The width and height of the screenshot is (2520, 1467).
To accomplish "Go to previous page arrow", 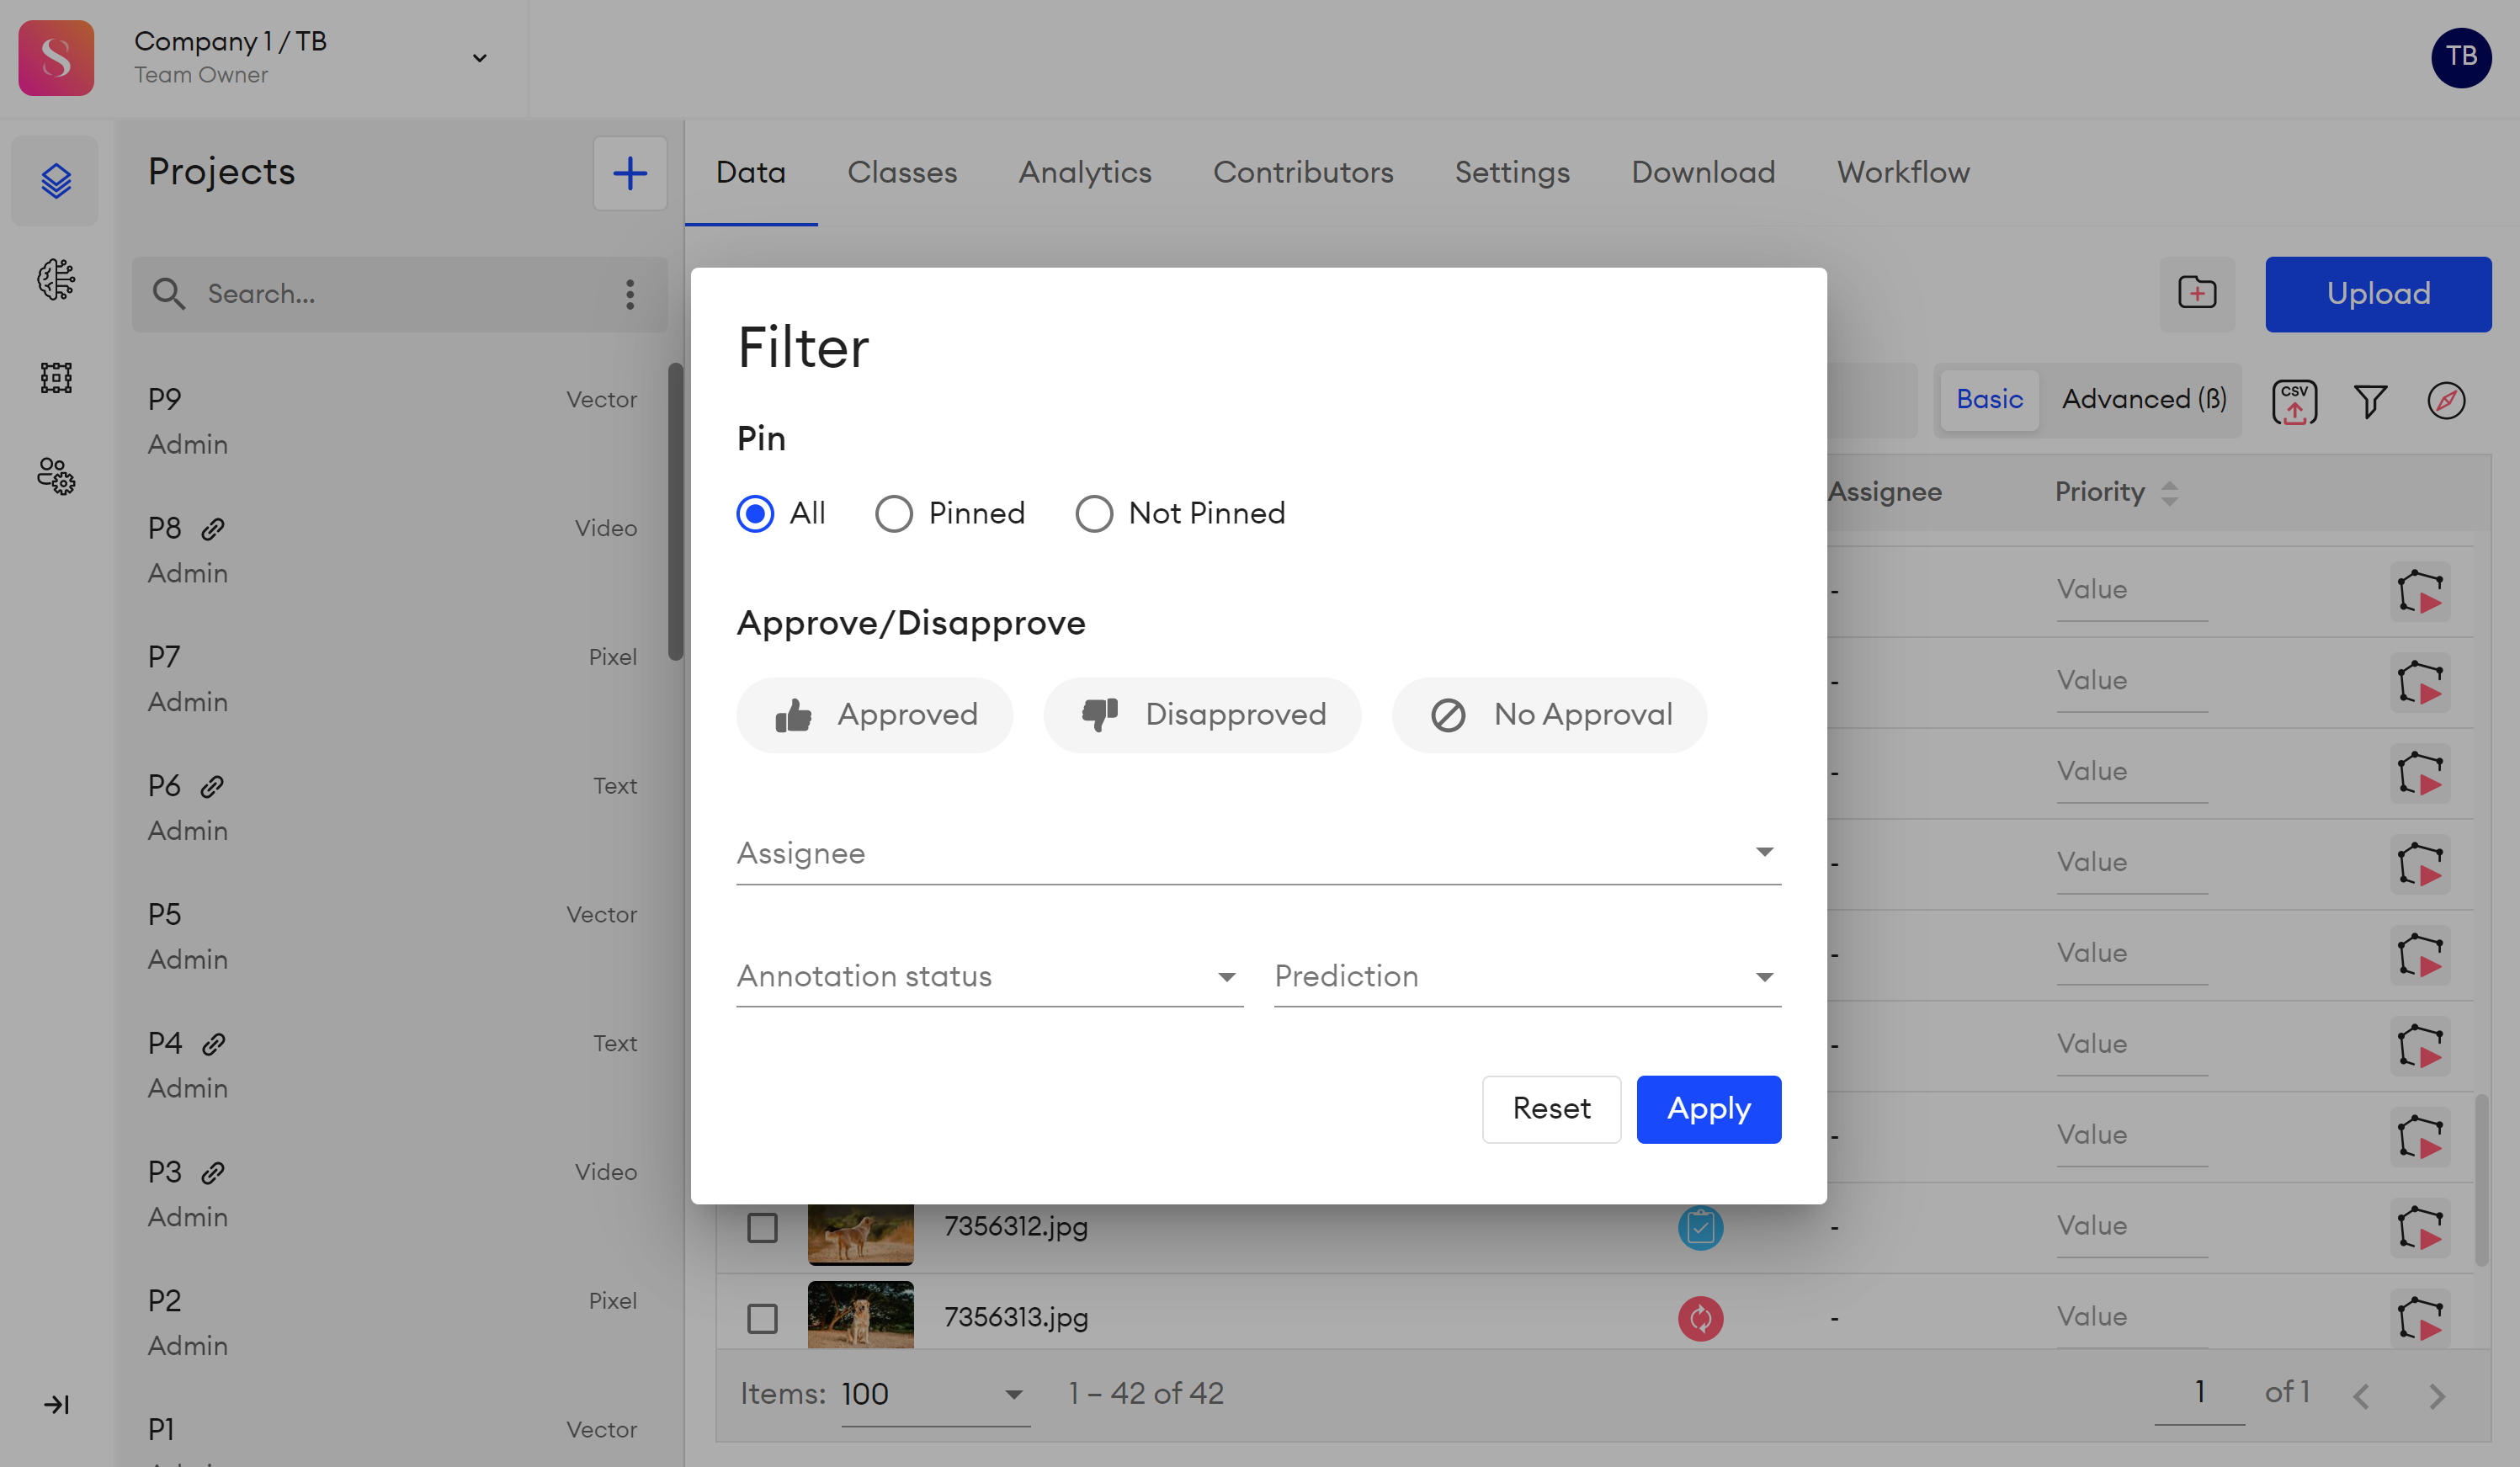I will click(x=2361, y=1396).
